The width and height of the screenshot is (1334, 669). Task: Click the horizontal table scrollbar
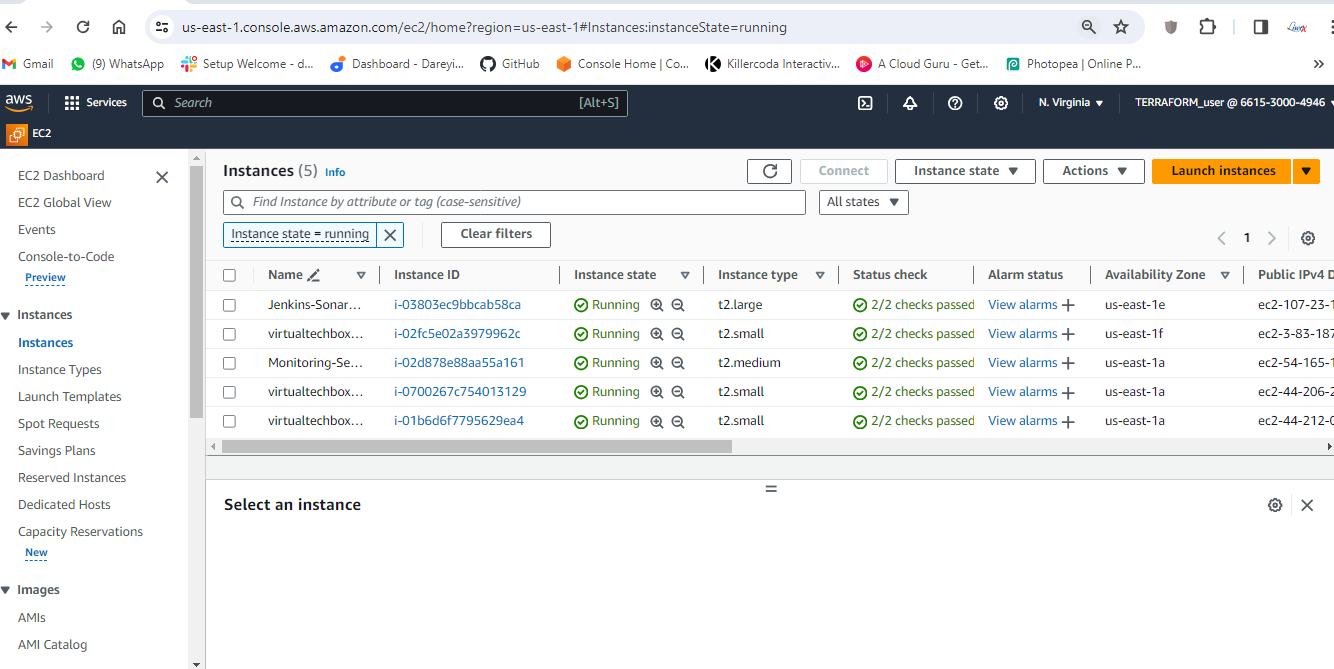[x=477, y=446]
